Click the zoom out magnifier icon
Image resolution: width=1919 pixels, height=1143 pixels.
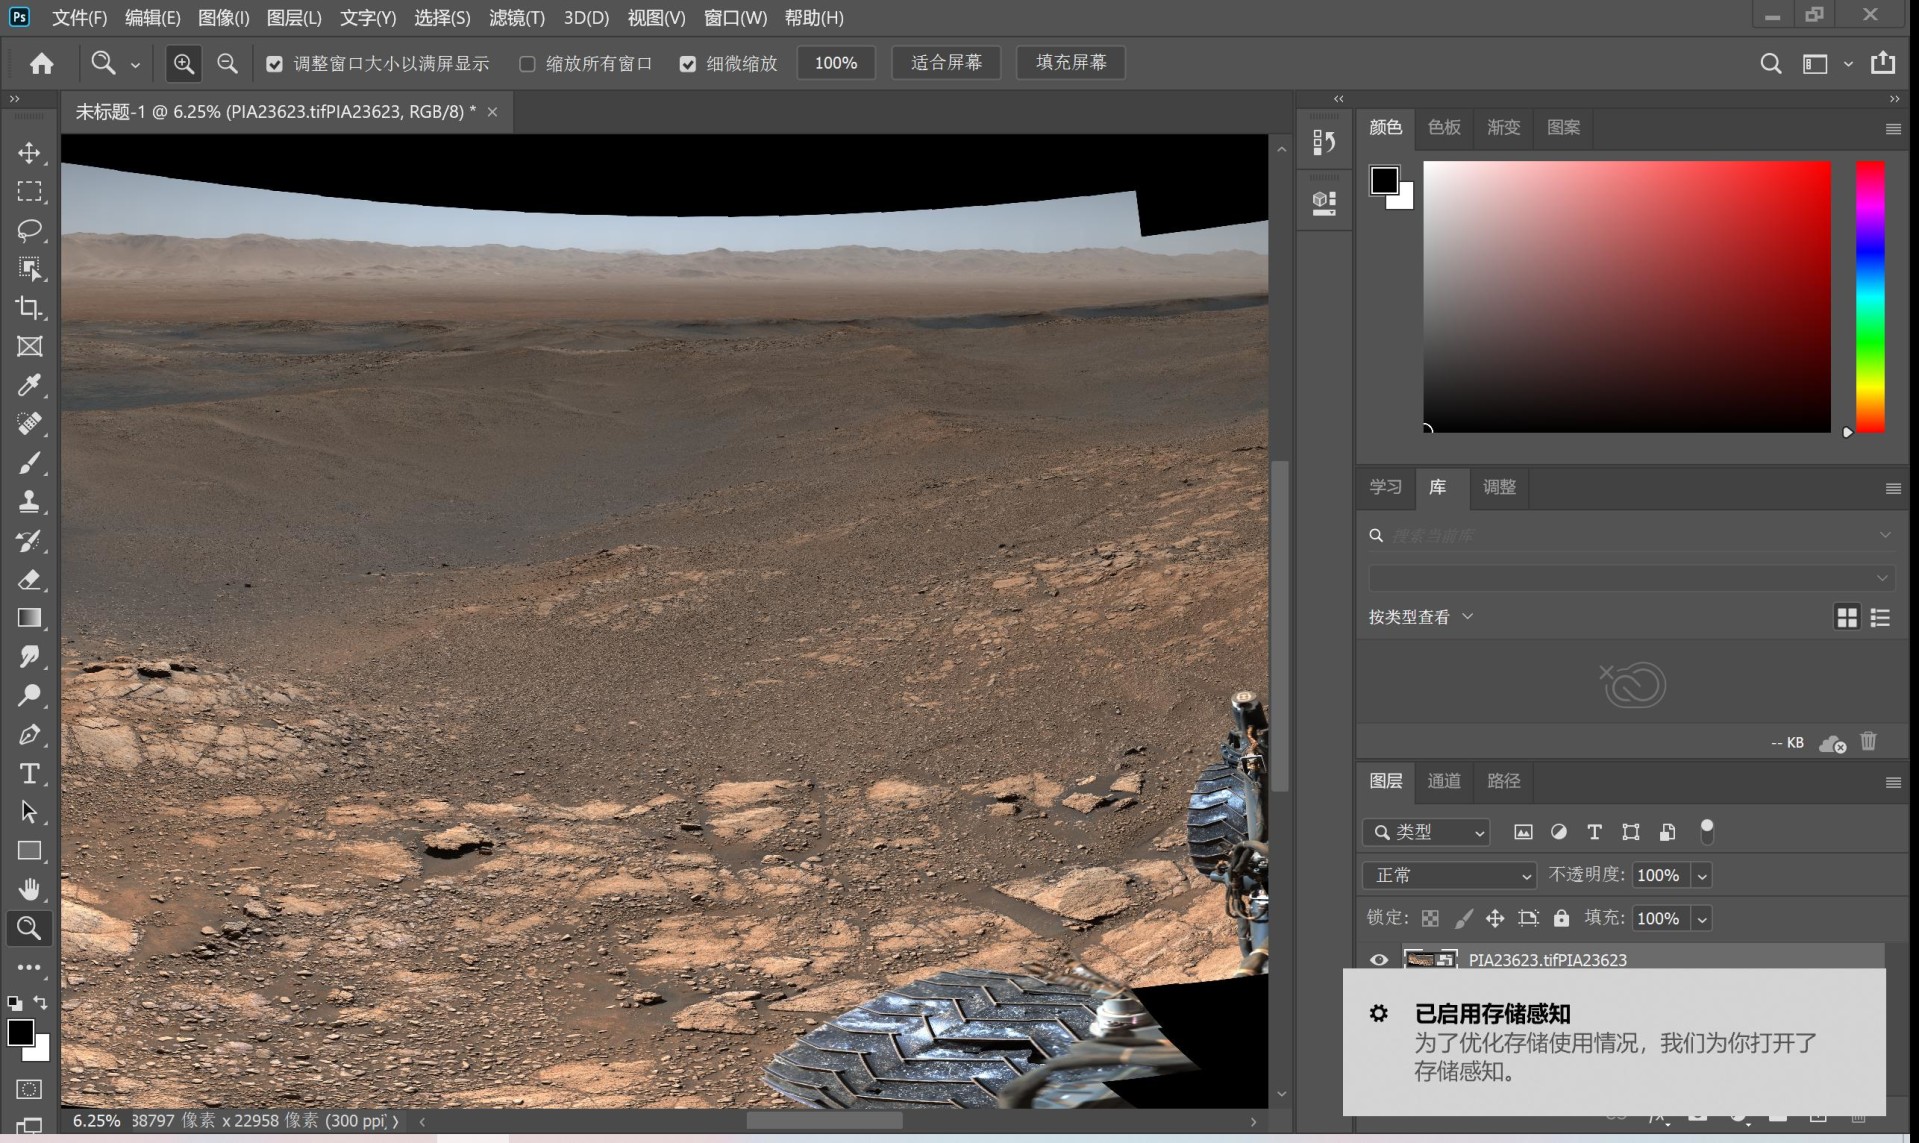pyautogui.click(x=227, y=64)
